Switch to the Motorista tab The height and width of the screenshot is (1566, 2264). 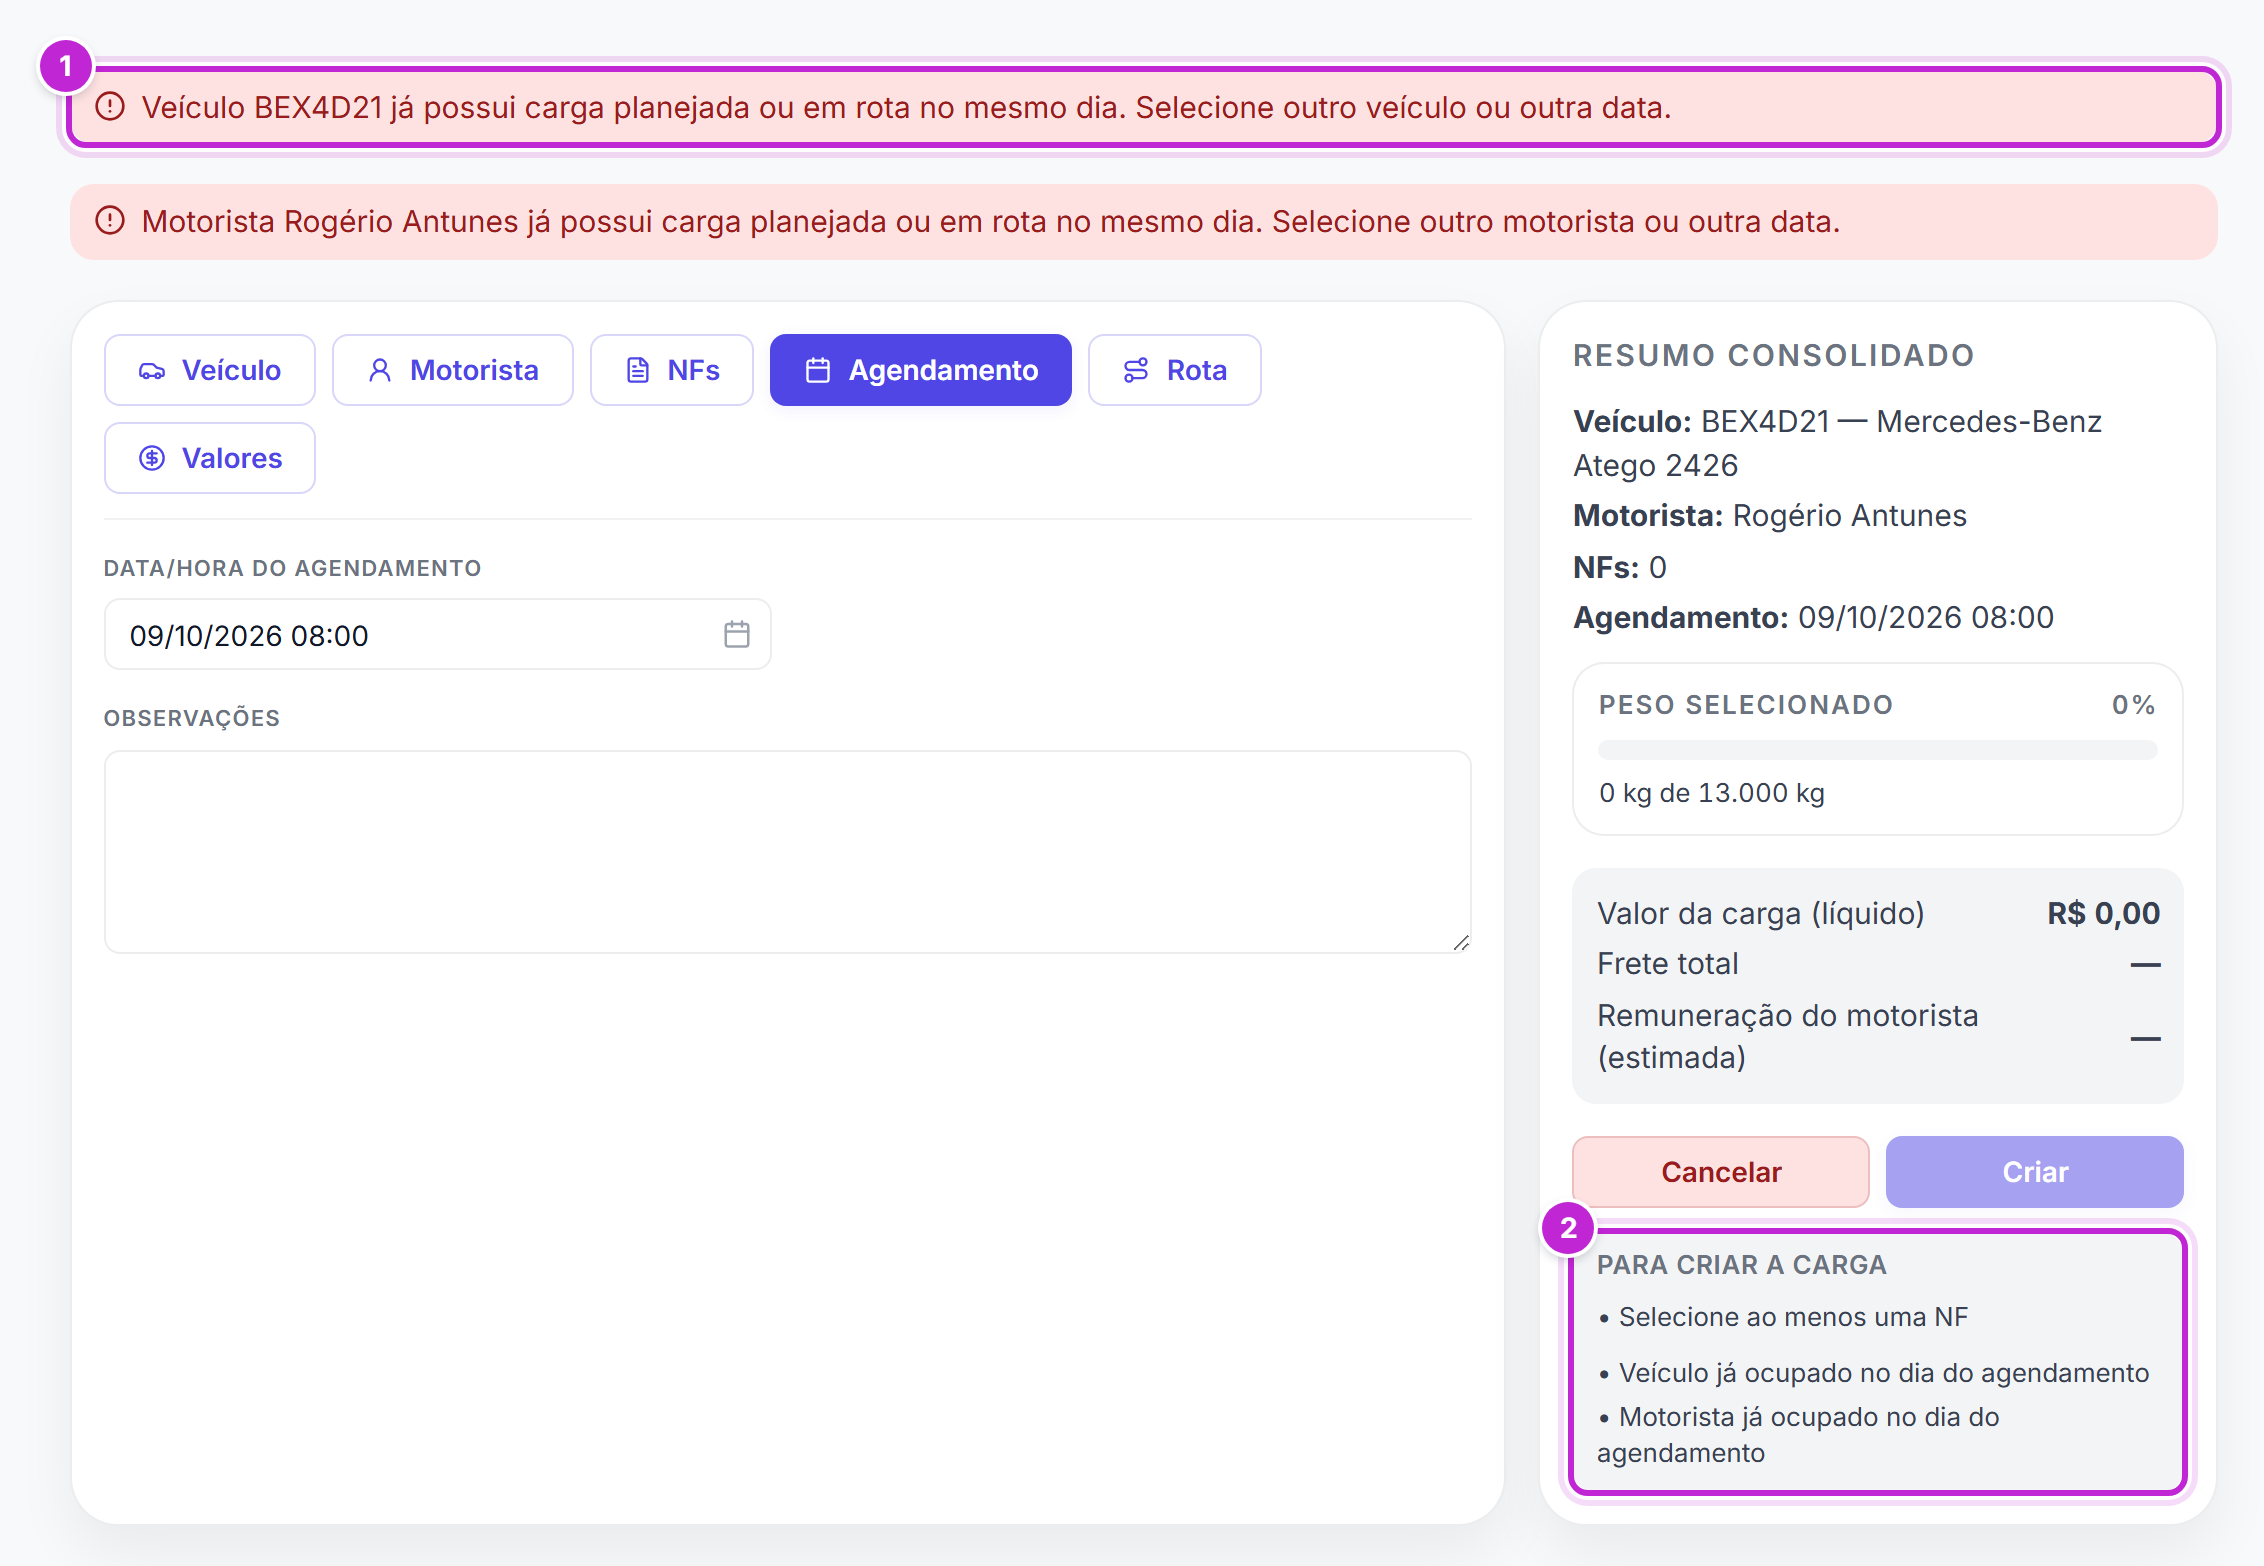click(453, 371)
